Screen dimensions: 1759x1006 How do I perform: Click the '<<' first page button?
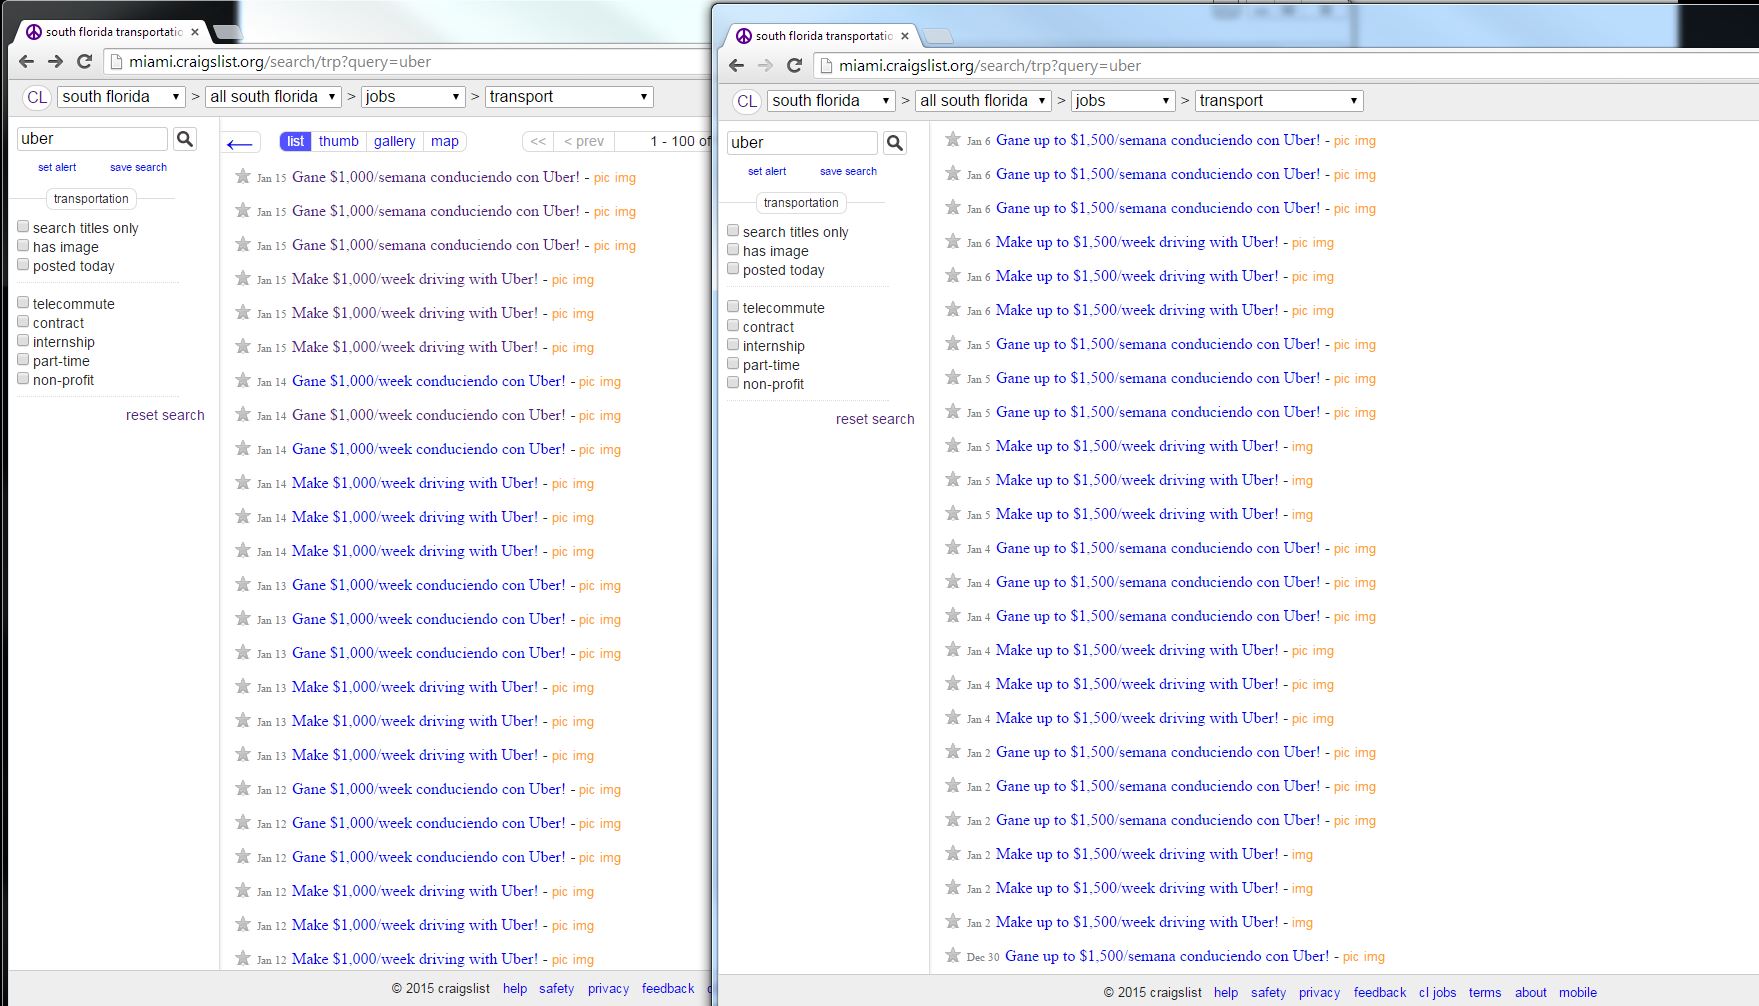pos(538,142)
